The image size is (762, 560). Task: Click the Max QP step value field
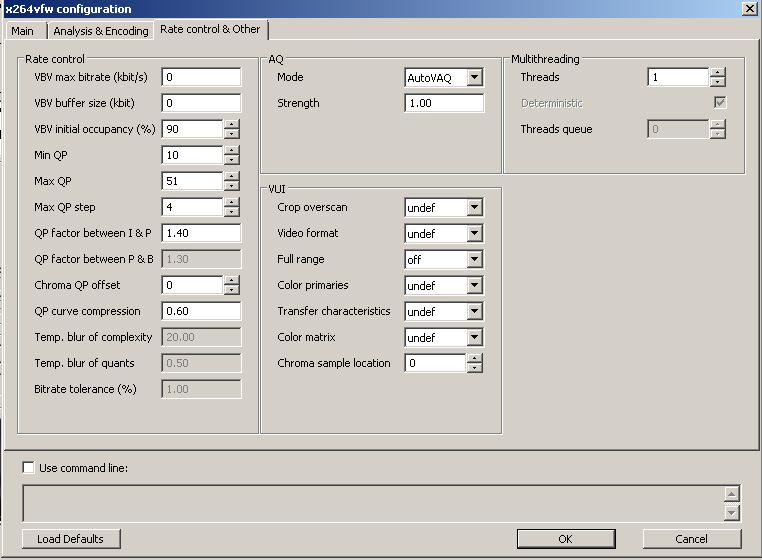tap(192, 207)
